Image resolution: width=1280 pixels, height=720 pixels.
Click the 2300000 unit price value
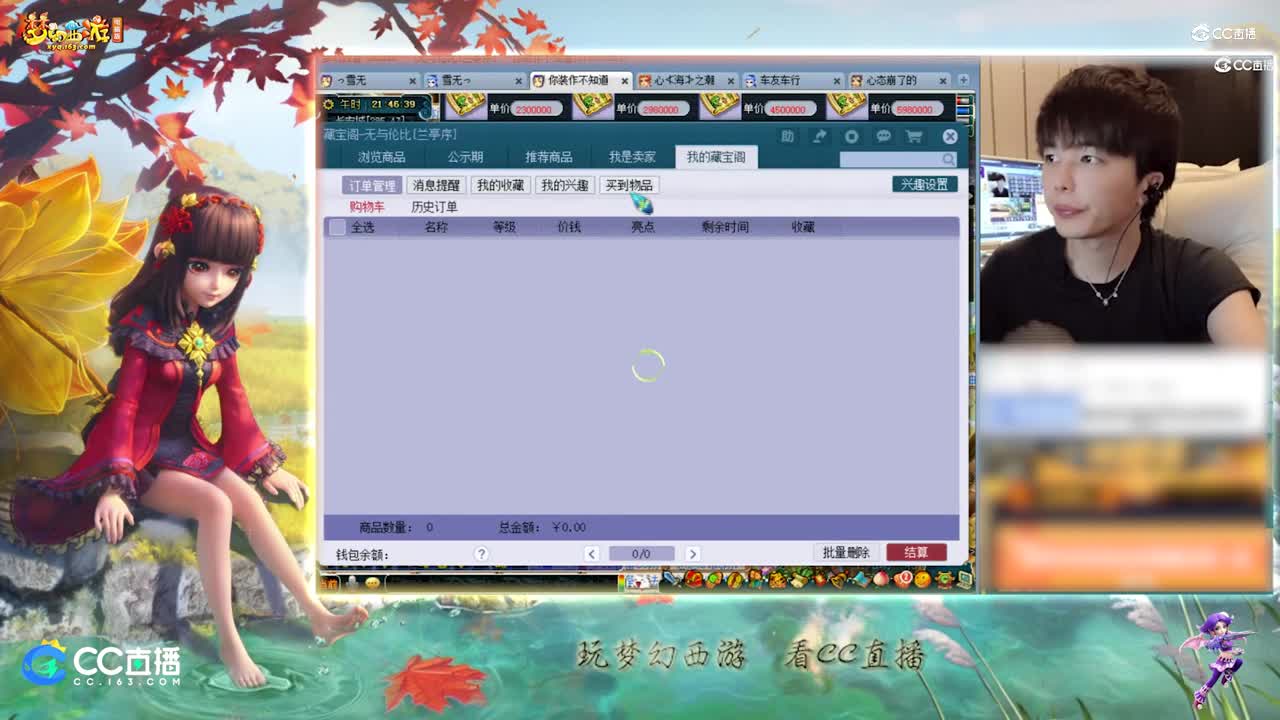533,110
